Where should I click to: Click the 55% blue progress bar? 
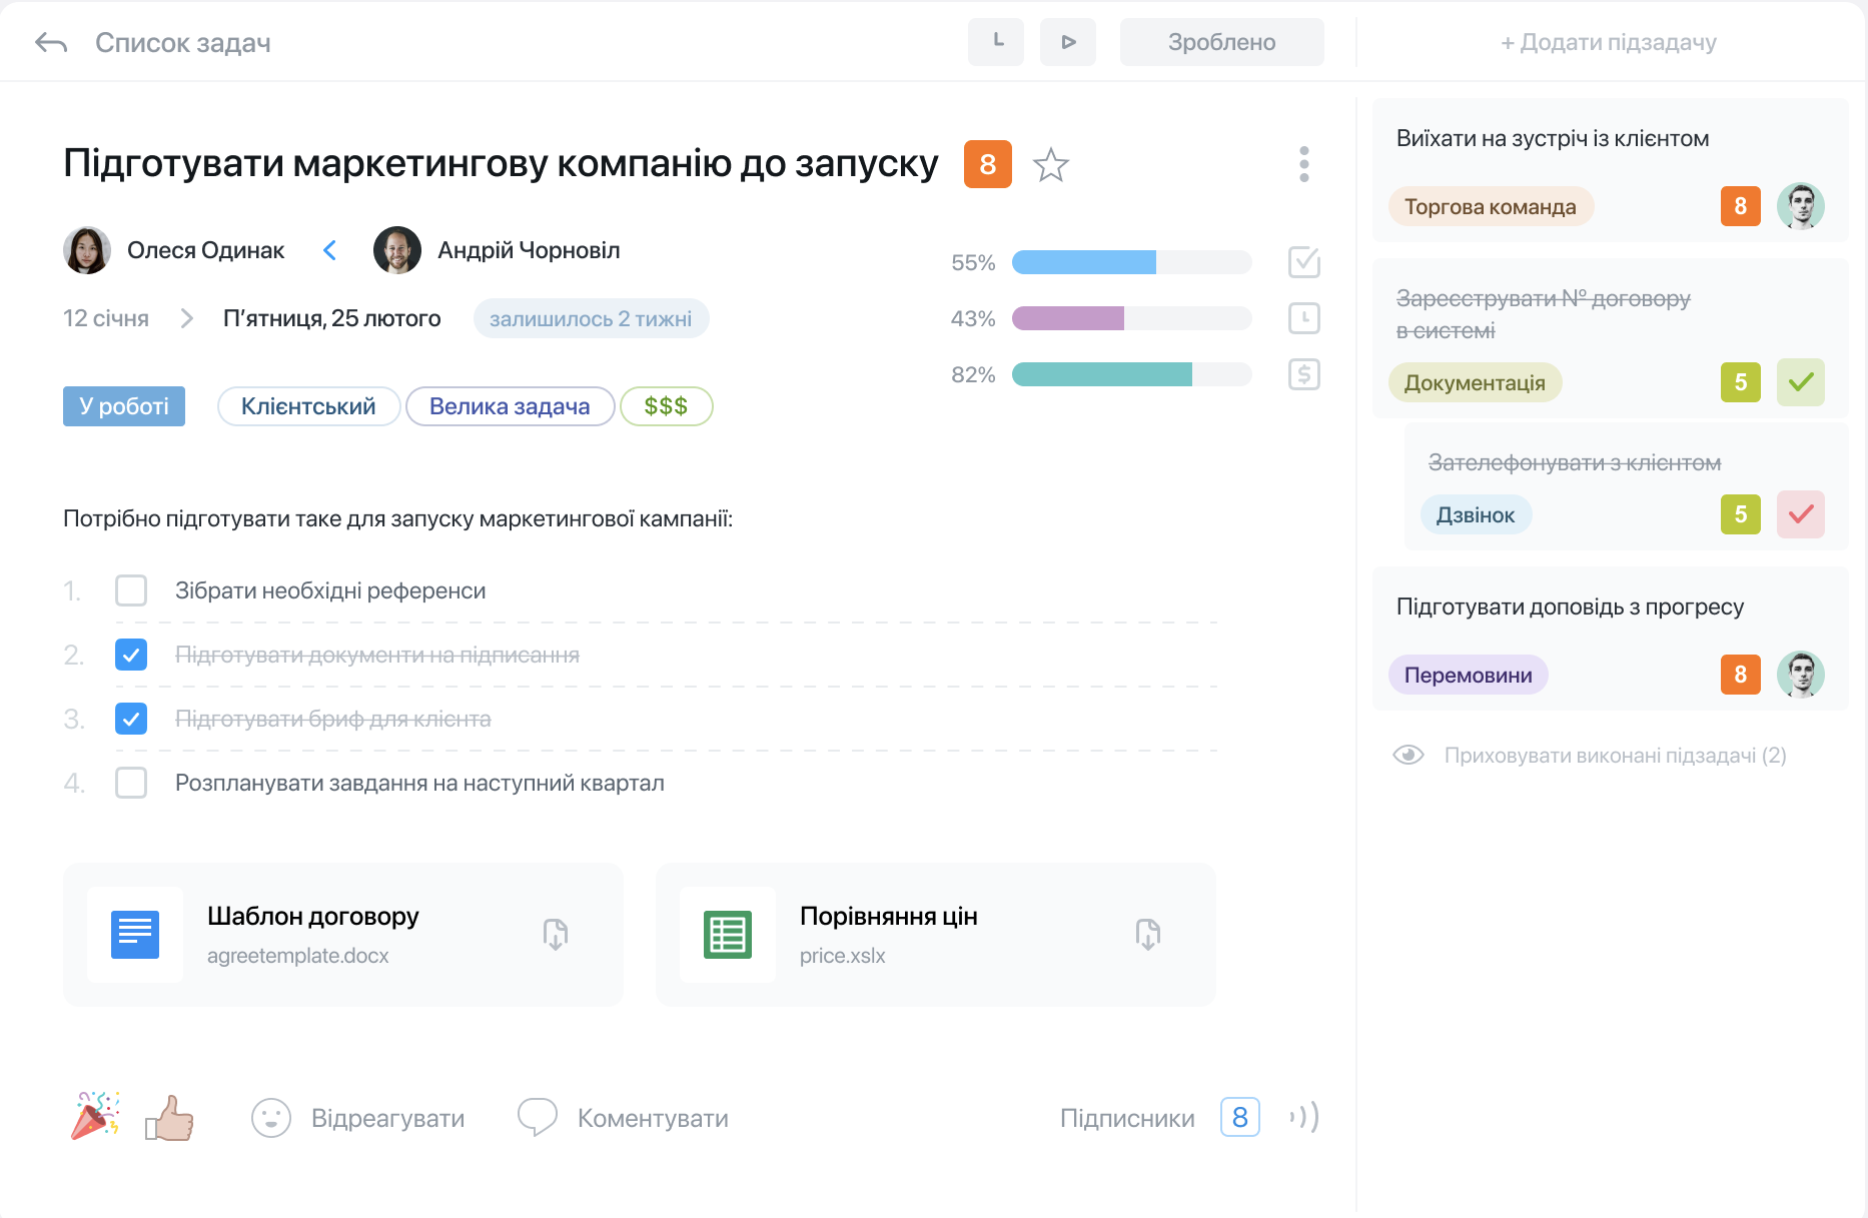[x=1131, y=263]
